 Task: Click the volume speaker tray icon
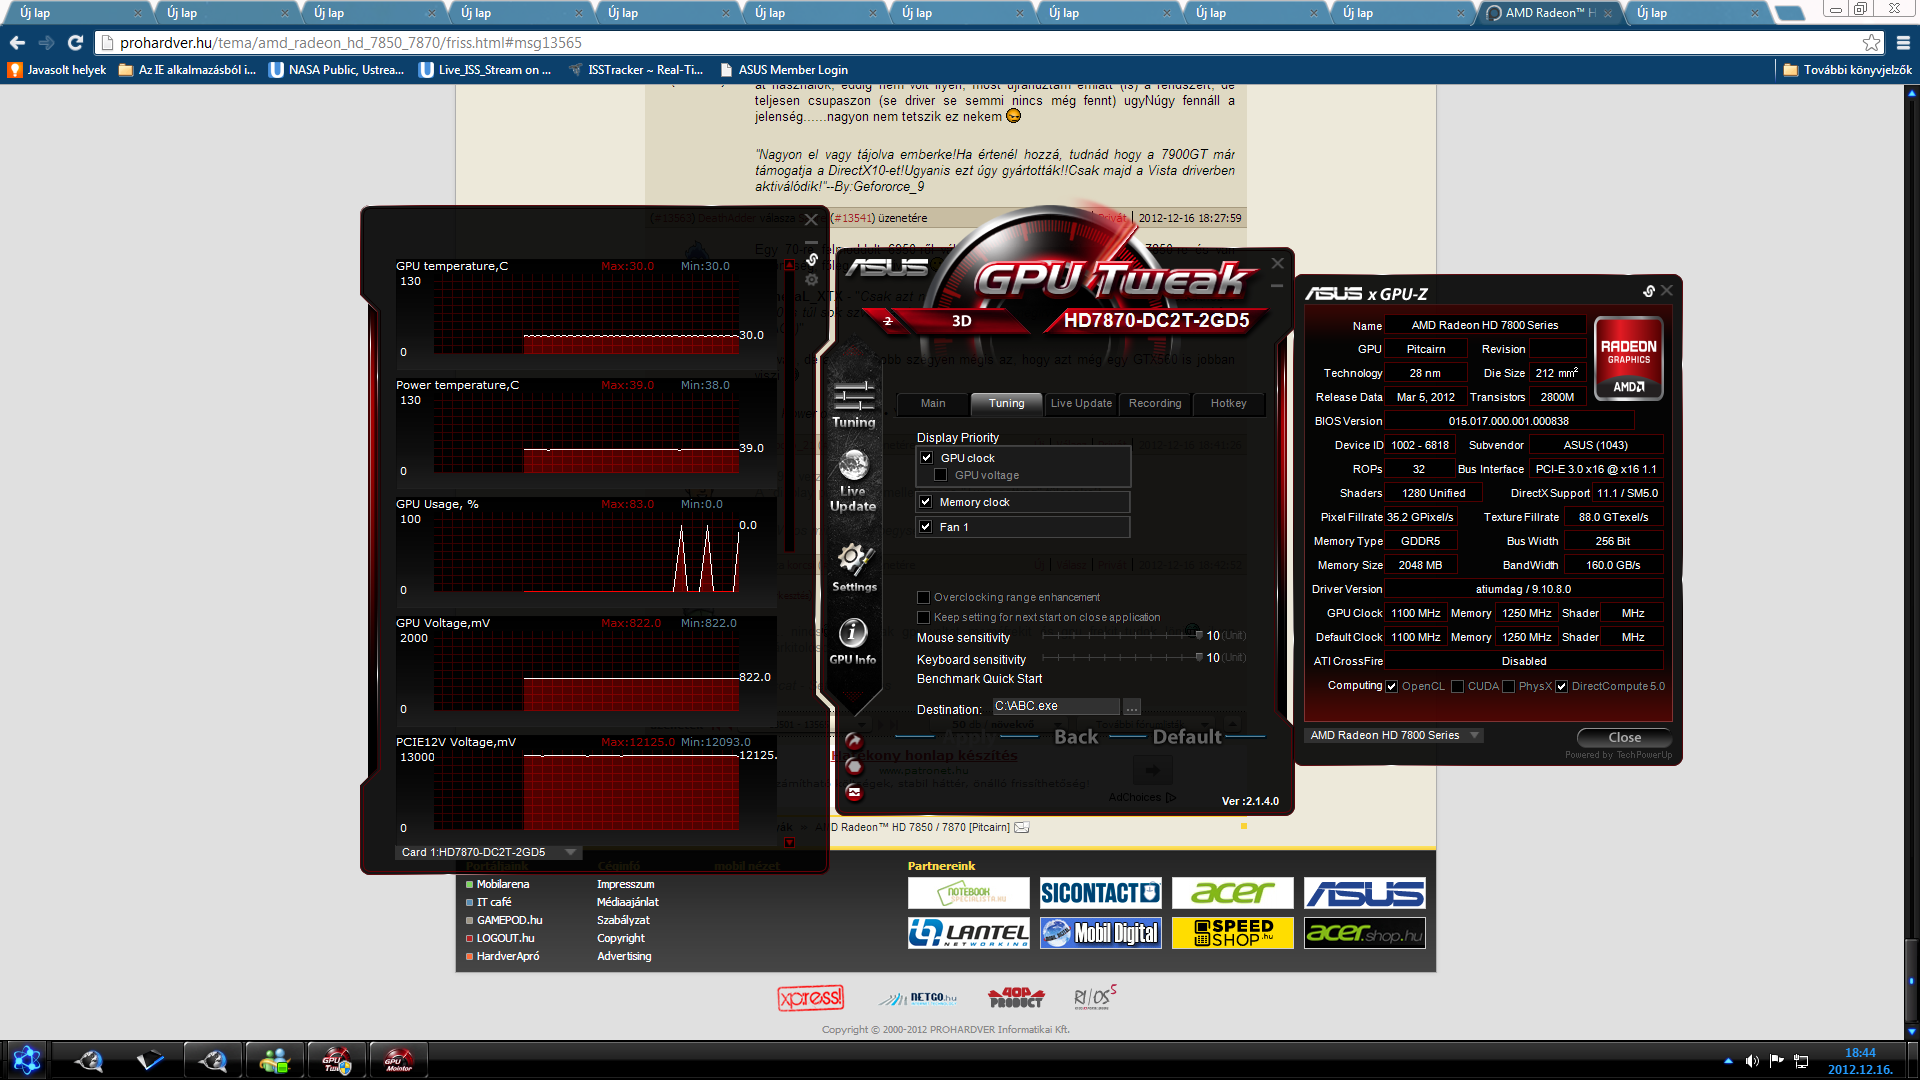pos(1752,1061)
